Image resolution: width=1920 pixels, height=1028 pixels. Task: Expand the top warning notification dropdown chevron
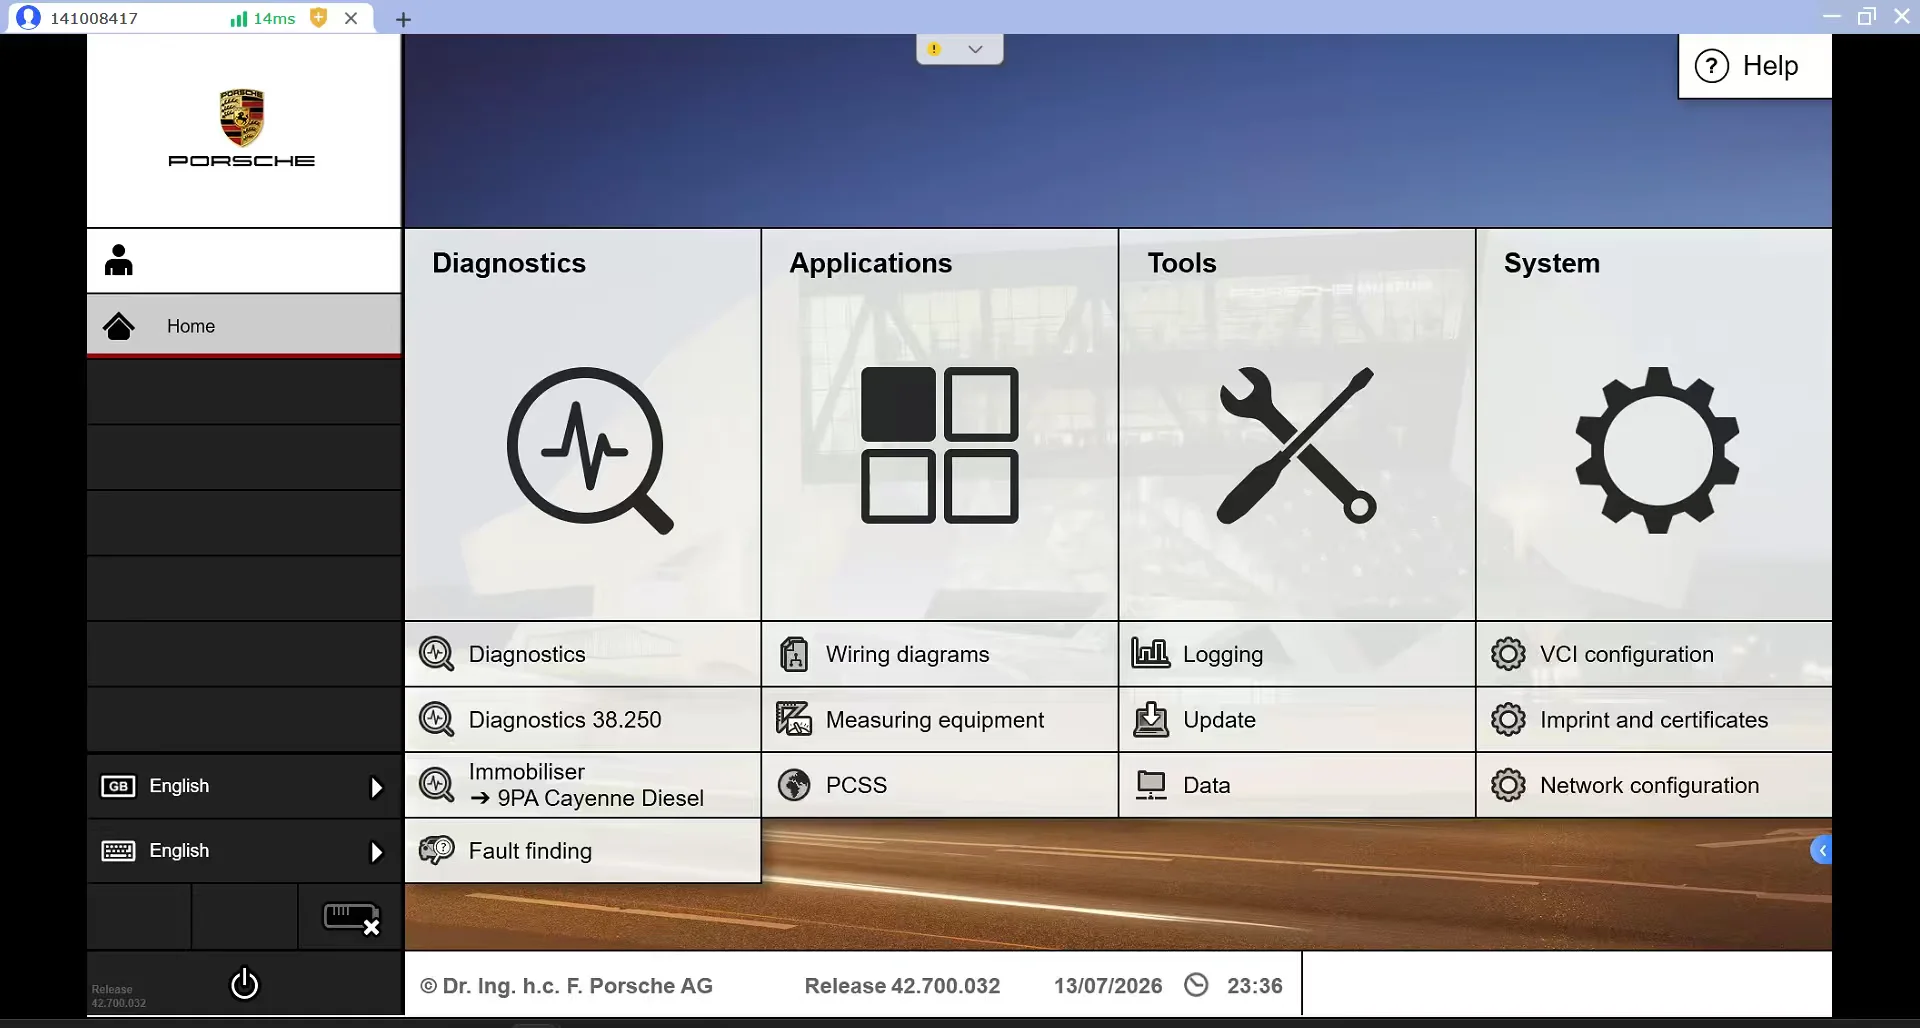click(x=975, y=49)
